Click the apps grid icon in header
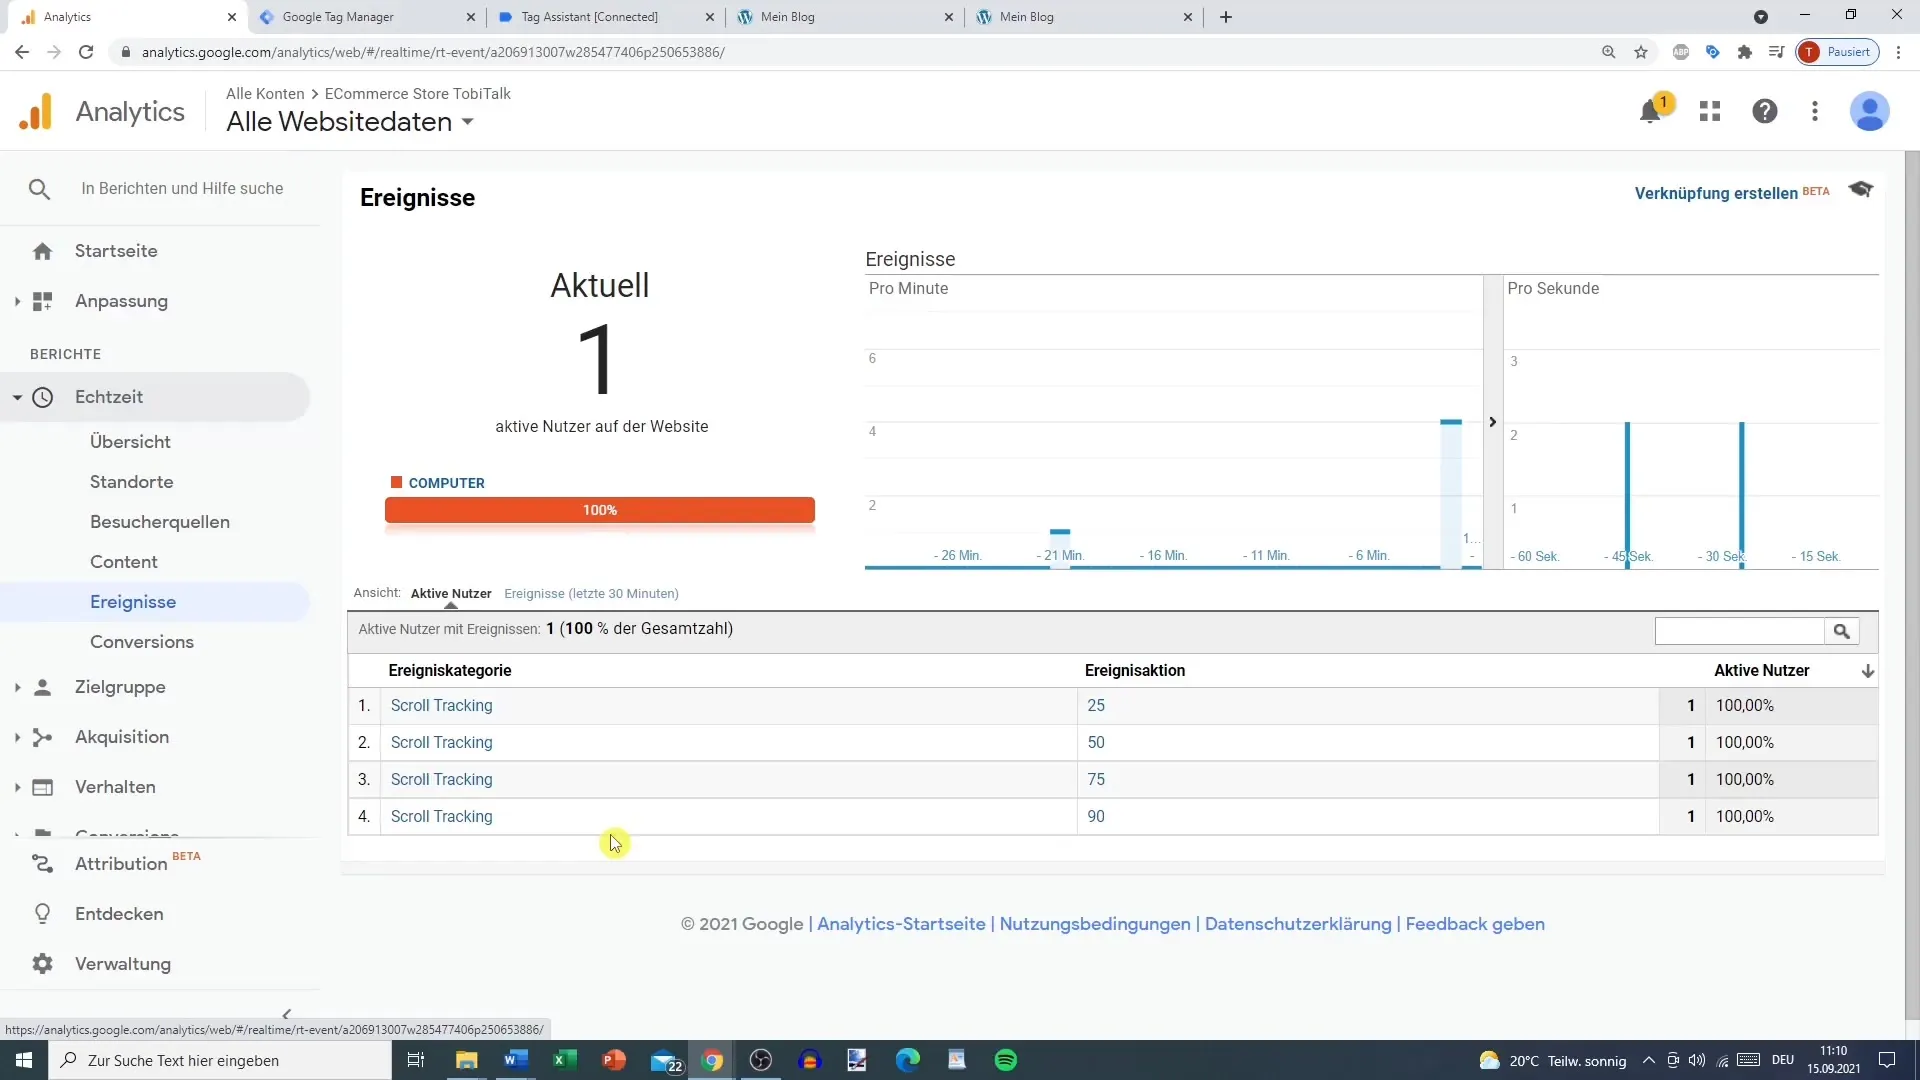Viewport: 1920px width, 1080px height. 1709,111
